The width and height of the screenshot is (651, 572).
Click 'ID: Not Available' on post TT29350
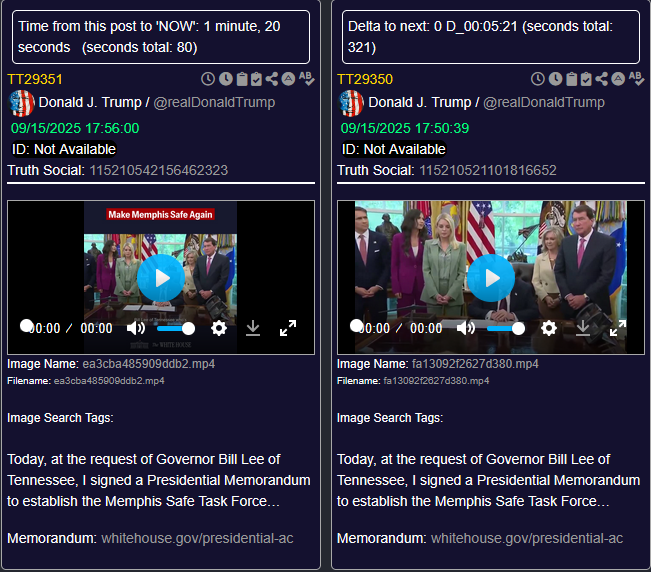click(x=393, y=149)
